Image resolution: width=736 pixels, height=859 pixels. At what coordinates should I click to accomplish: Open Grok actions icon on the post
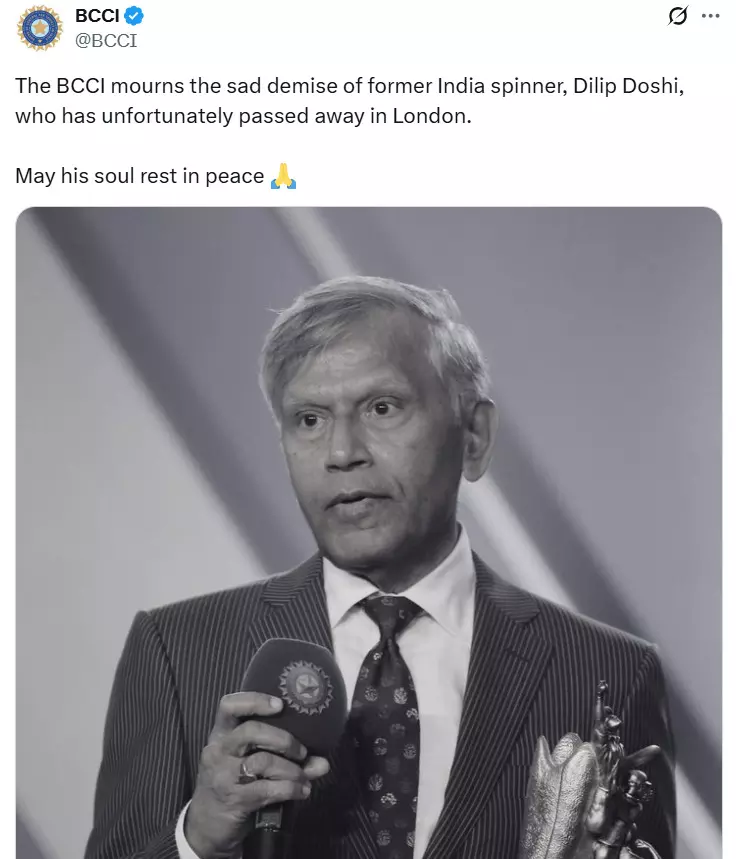677,16
